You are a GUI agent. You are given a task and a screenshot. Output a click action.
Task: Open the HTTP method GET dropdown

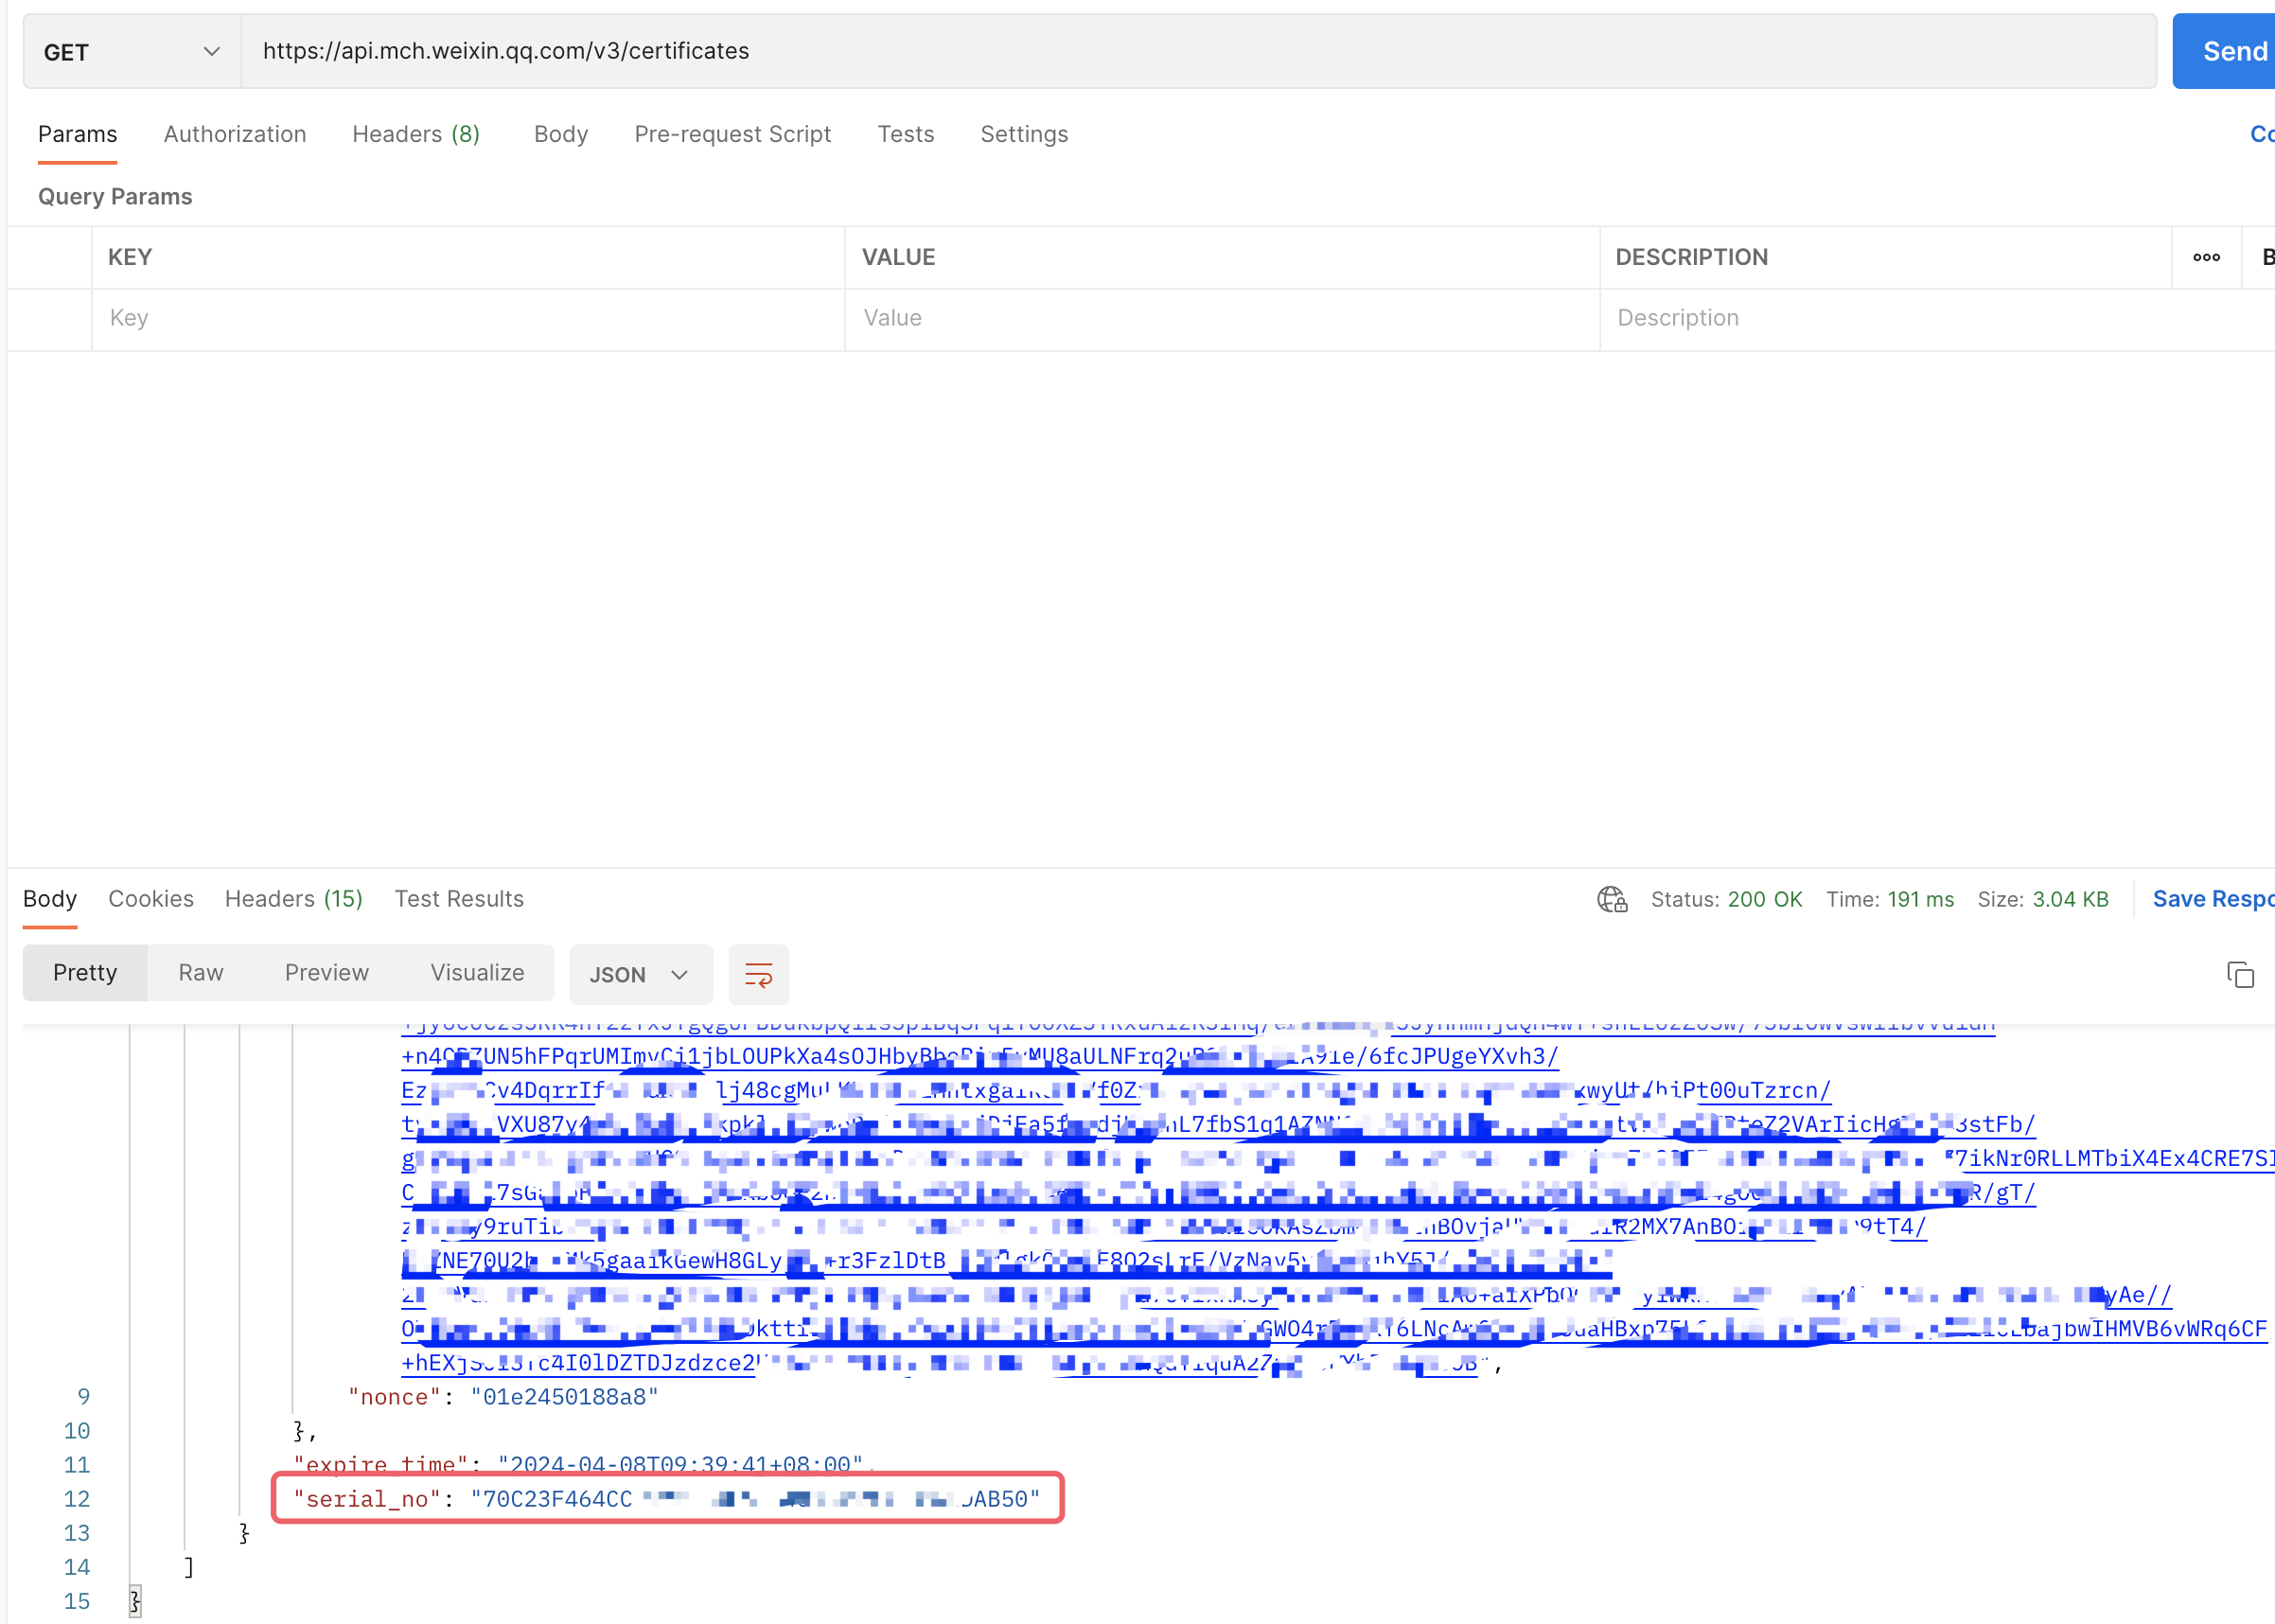coord(132,52)
